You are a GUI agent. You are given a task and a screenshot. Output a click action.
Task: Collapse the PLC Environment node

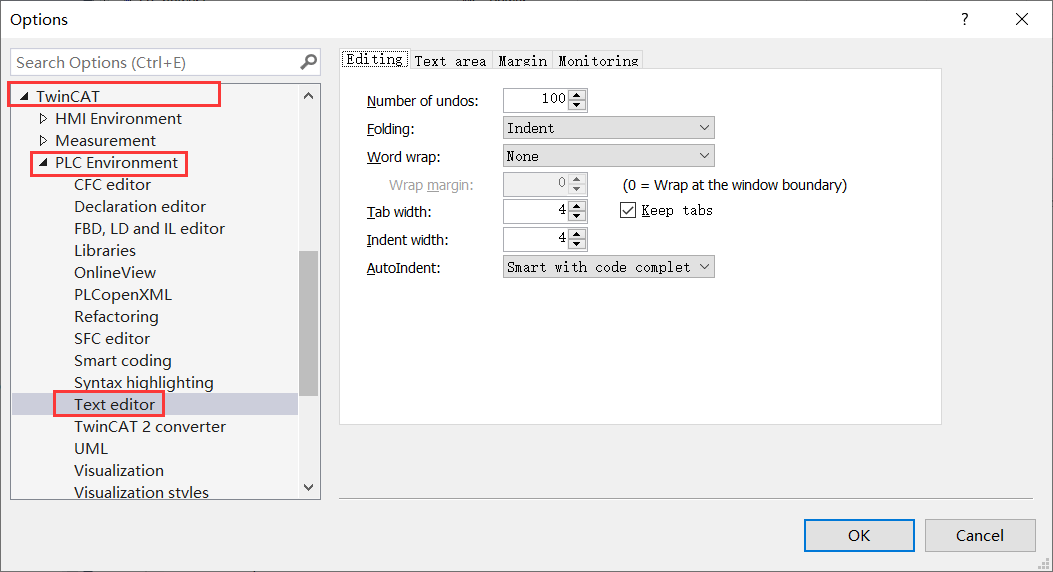click(43, 162)
